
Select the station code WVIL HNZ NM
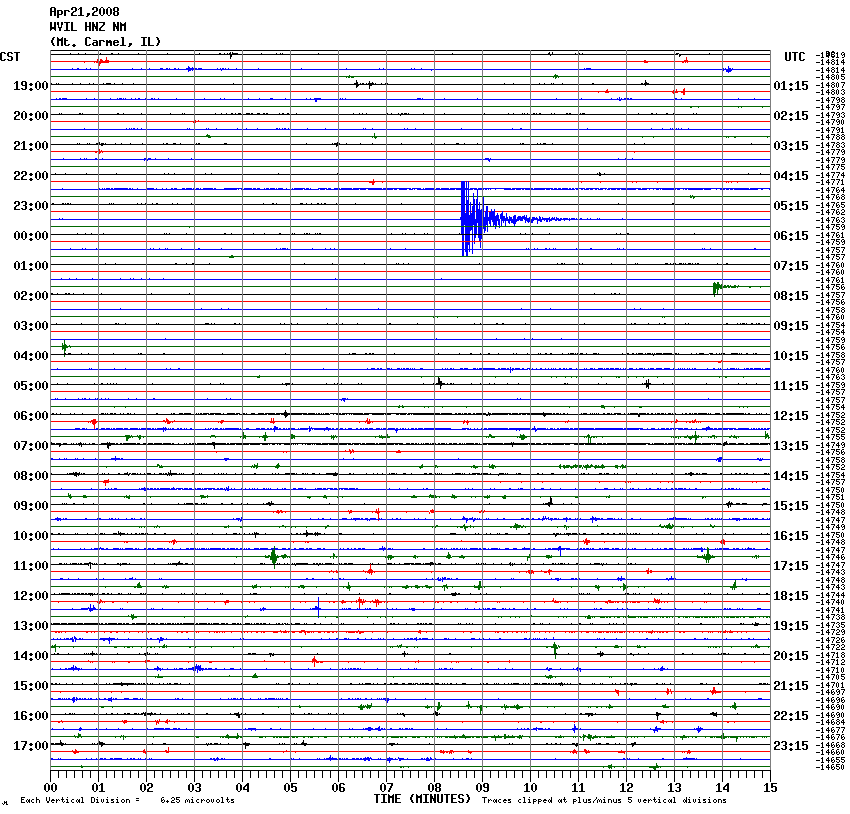88,27
